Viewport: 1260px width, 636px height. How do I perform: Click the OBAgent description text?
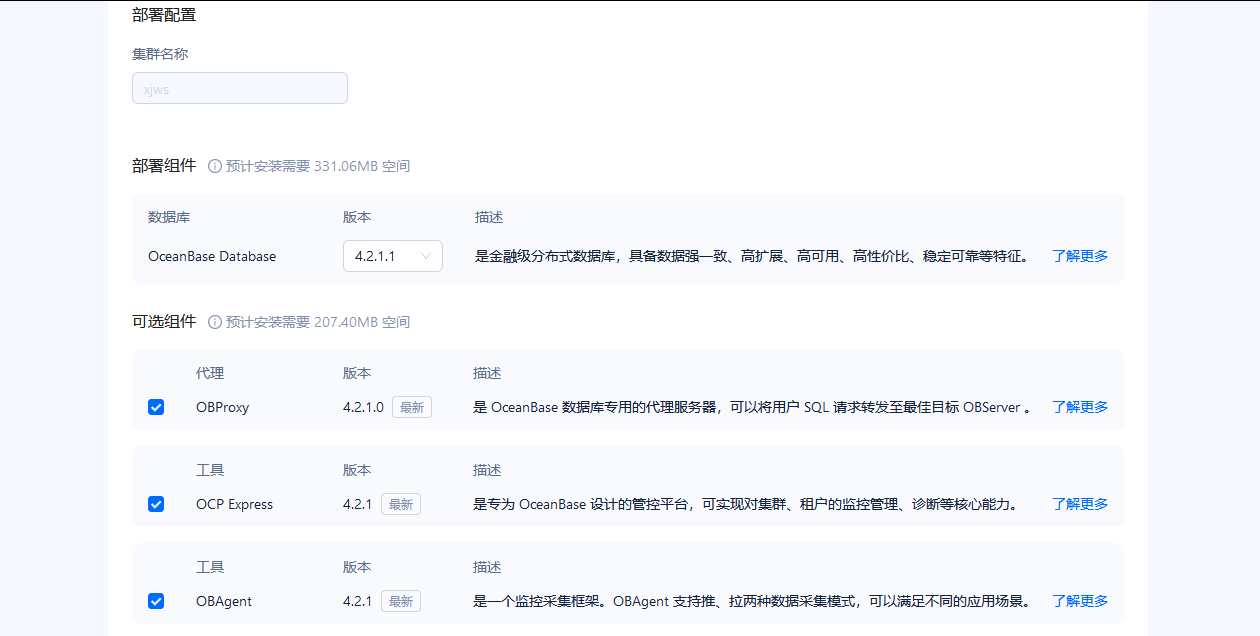coord(752,601)
